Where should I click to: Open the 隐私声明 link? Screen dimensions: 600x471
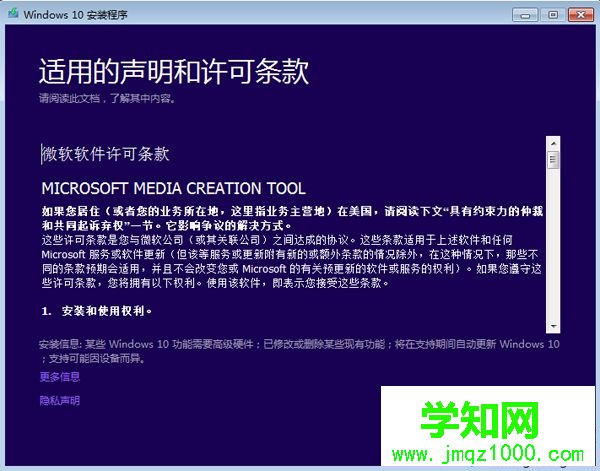(60, 400)
